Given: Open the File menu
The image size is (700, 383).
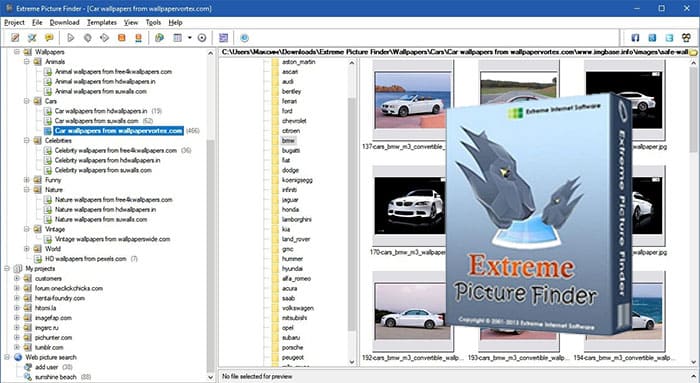Looking at the screenshot, I should [37, 22].
